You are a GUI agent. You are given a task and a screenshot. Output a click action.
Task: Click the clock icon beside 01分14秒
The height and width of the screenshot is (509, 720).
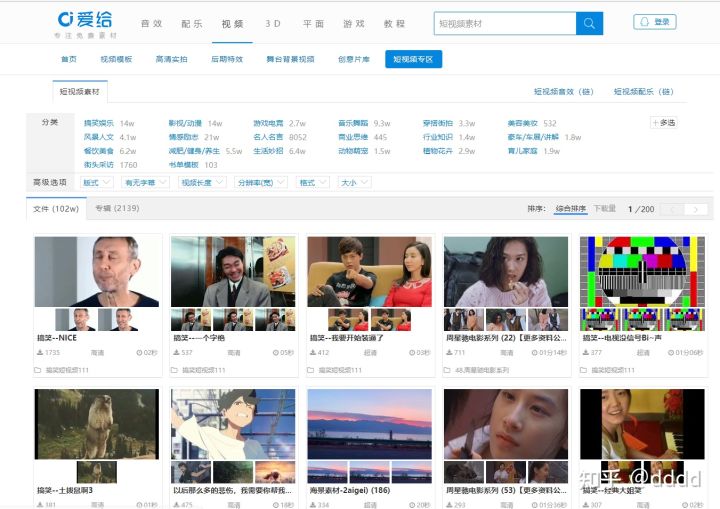tap(534, 353)
